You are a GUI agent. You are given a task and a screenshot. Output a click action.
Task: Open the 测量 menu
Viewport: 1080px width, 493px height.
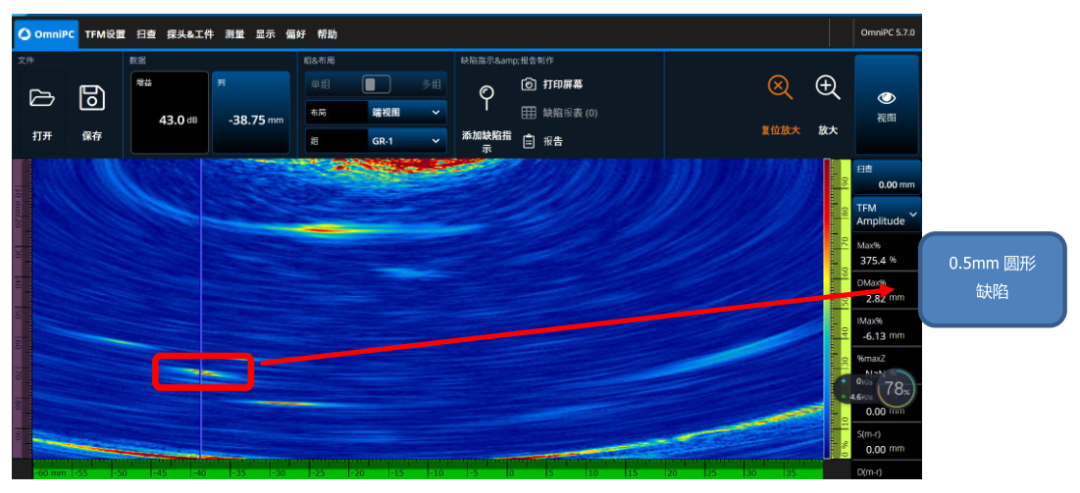[x=234, y=34]
